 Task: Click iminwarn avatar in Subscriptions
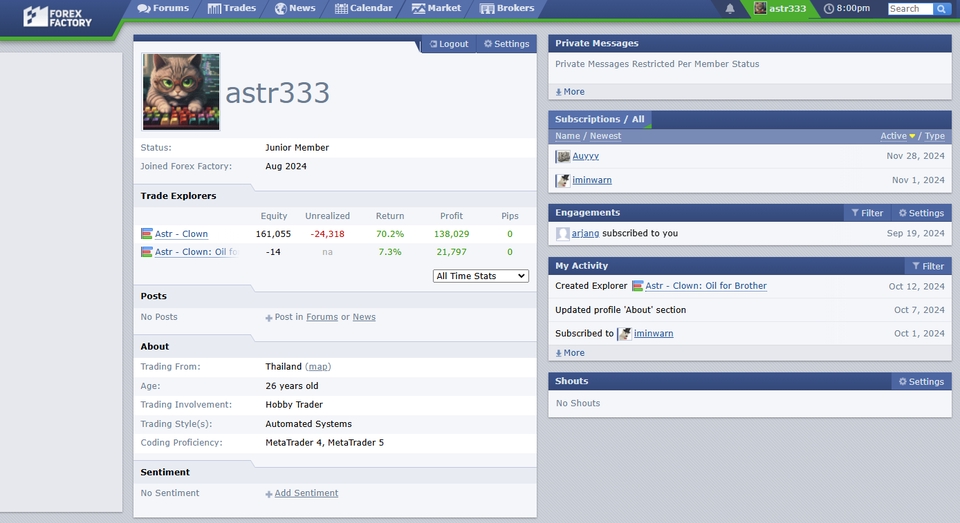pos(563,181)
